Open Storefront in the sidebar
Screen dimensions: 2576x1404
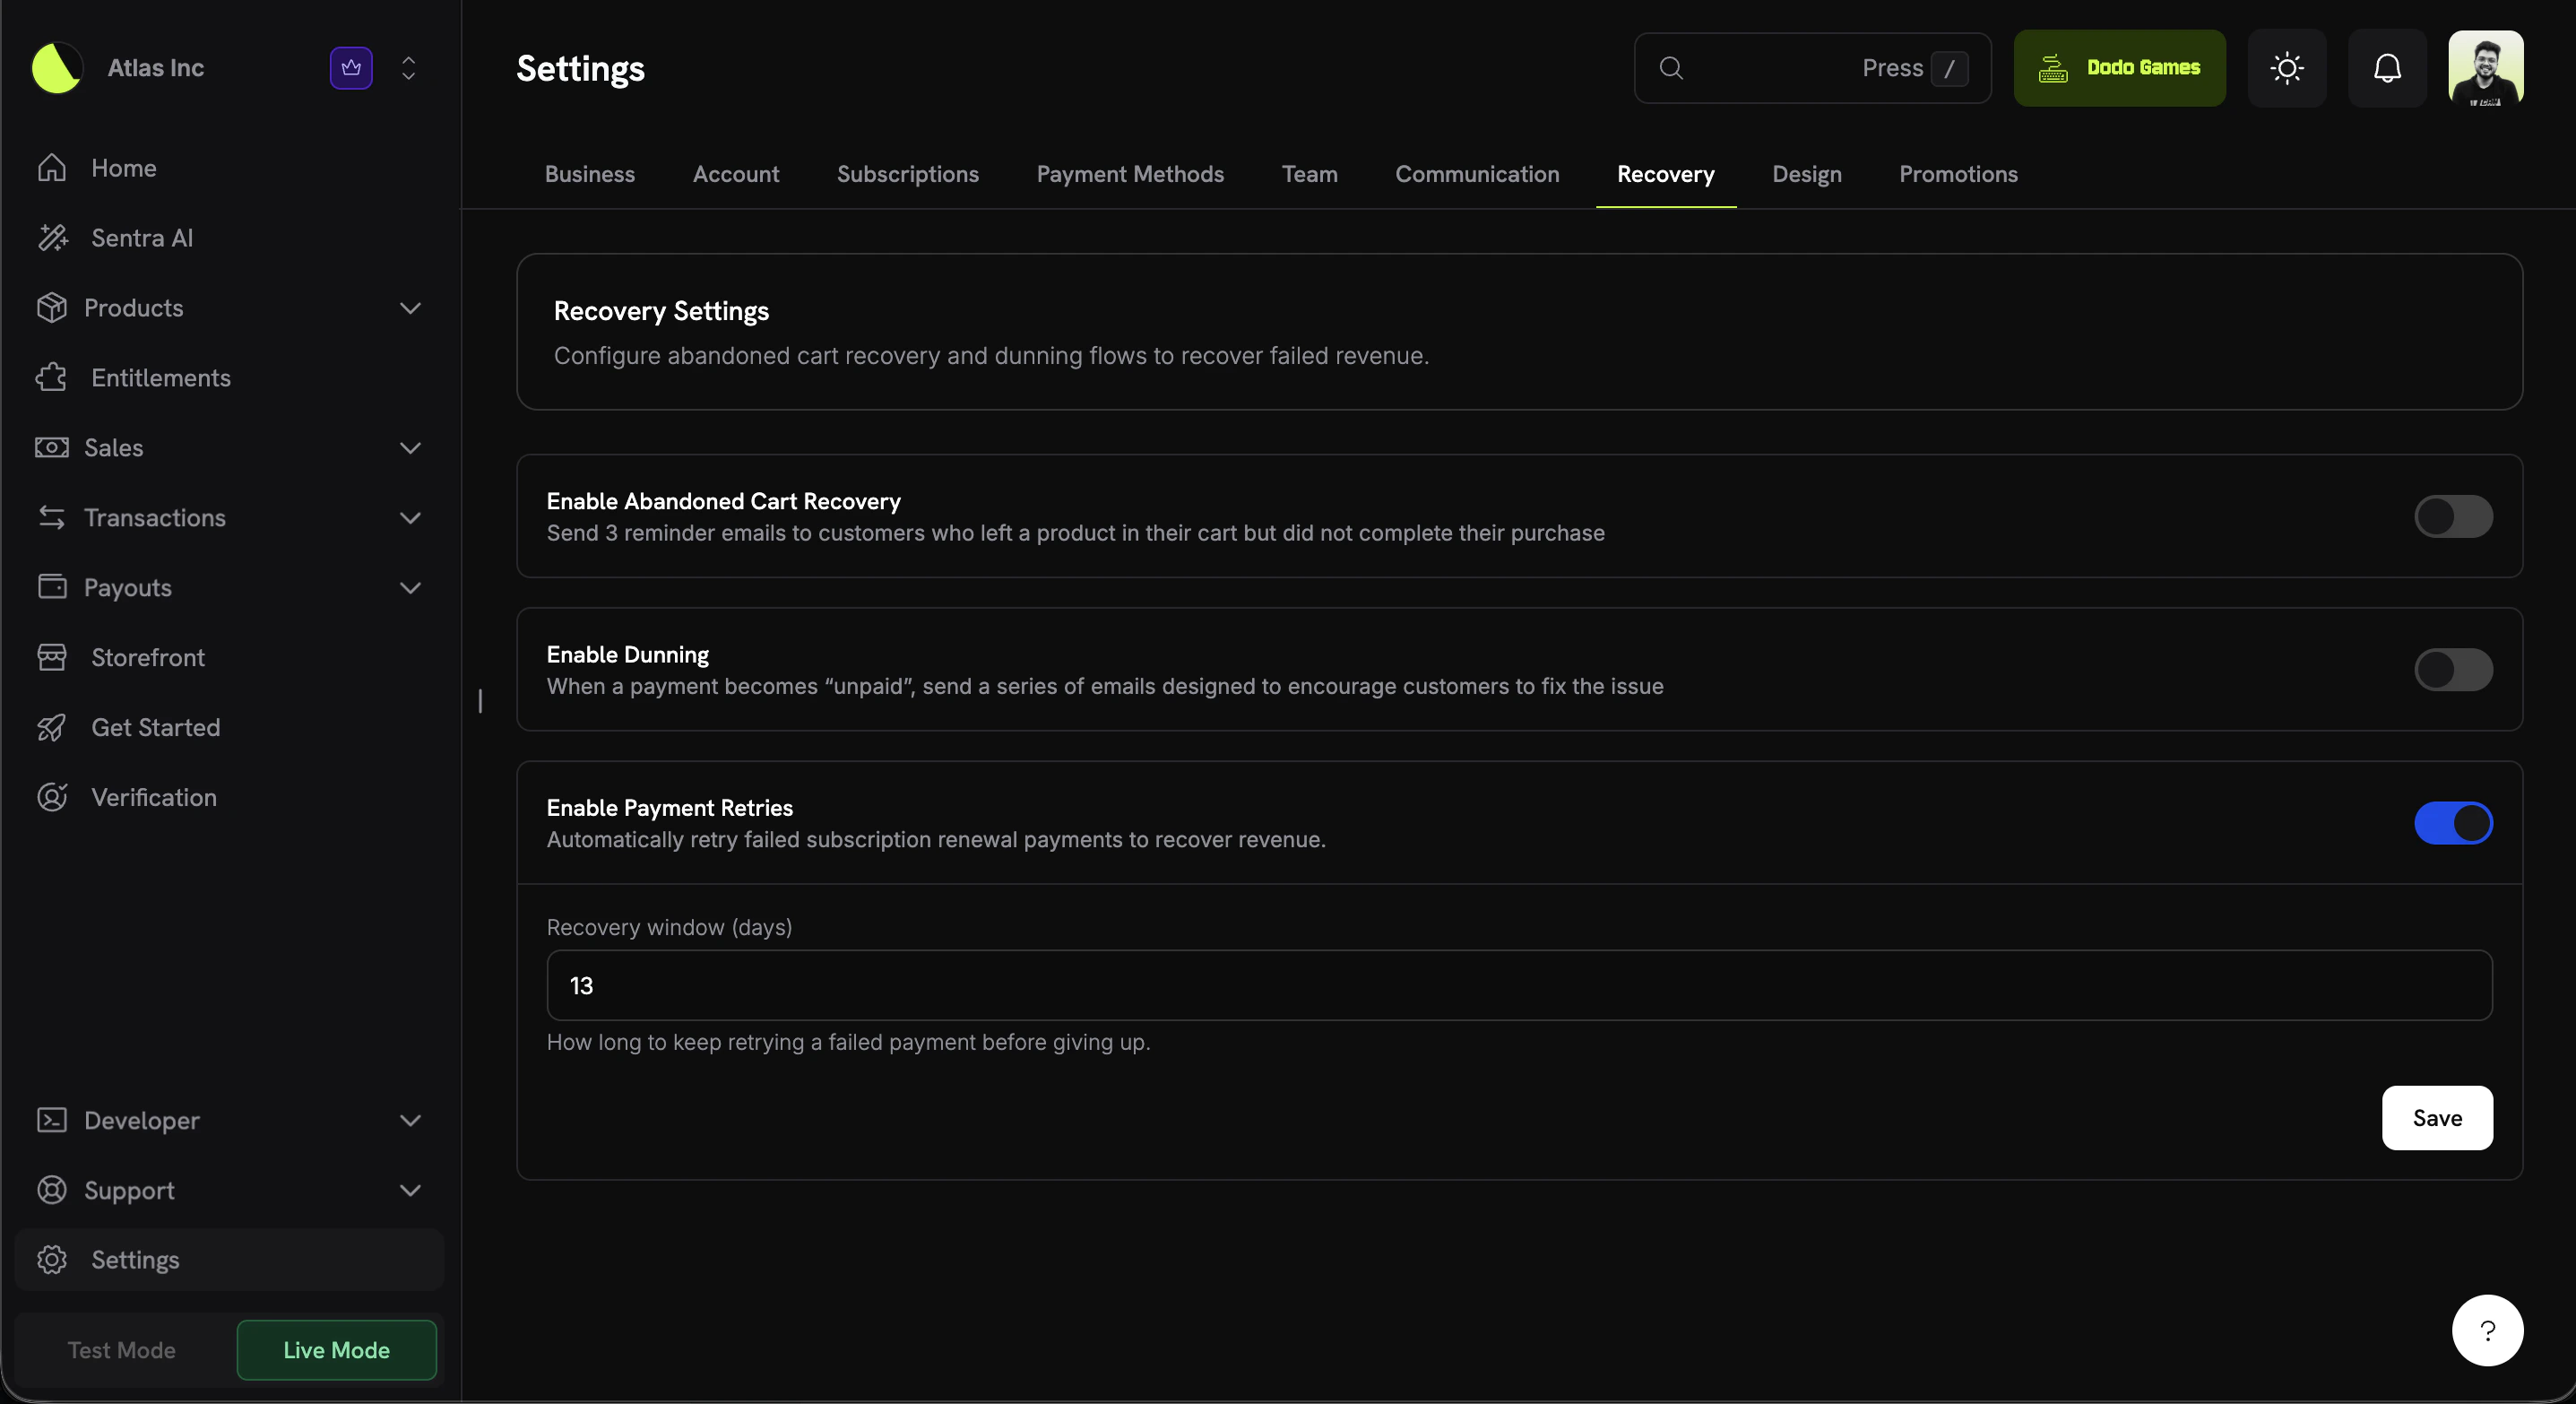(x=230, y=657)
